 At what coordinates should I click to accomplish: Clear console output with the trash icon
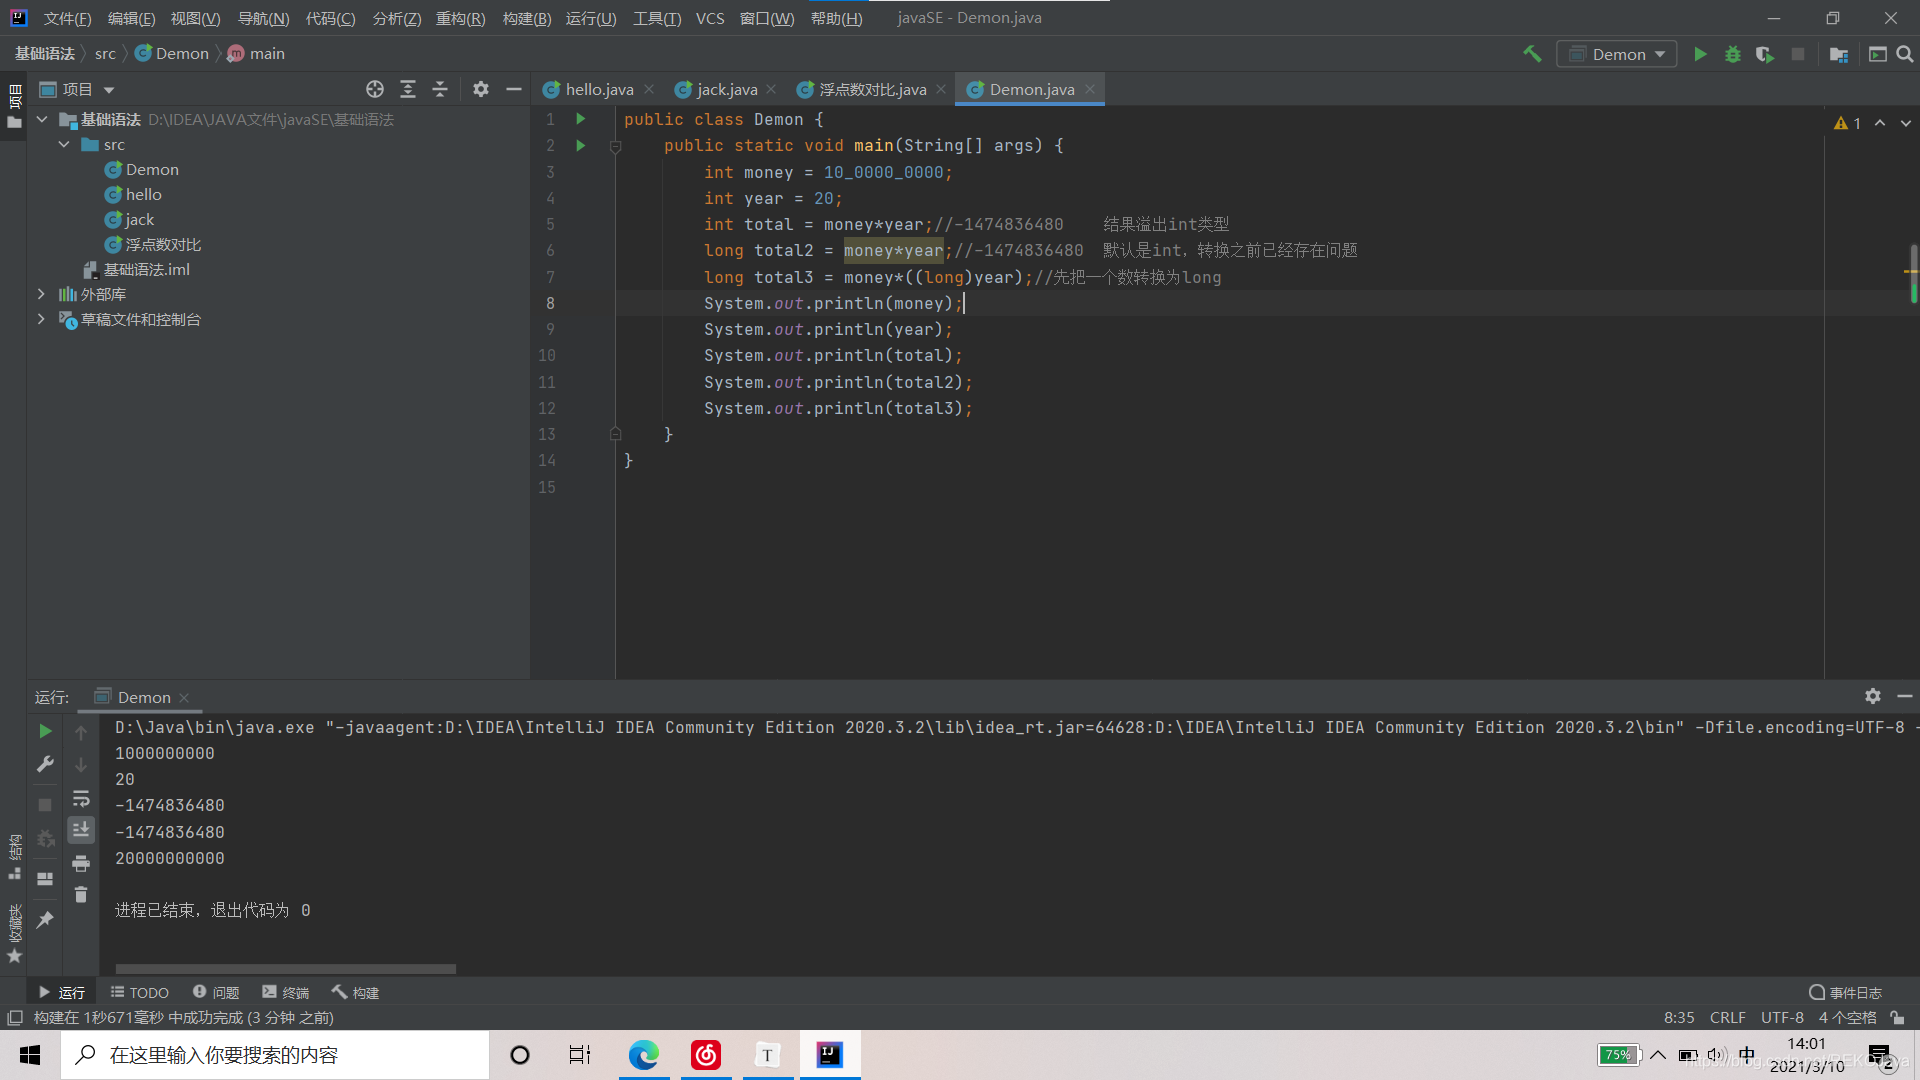(81, 895)
